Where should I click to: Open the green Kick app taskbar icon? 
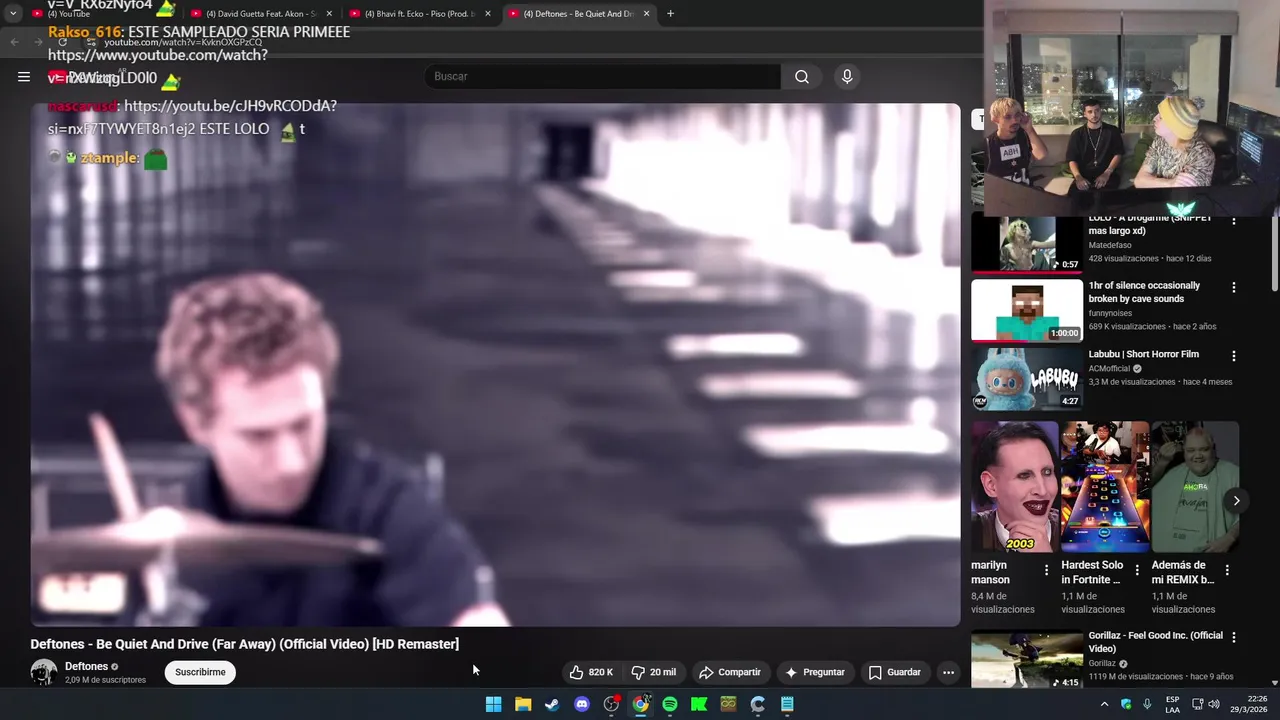[x=699, y=704]
